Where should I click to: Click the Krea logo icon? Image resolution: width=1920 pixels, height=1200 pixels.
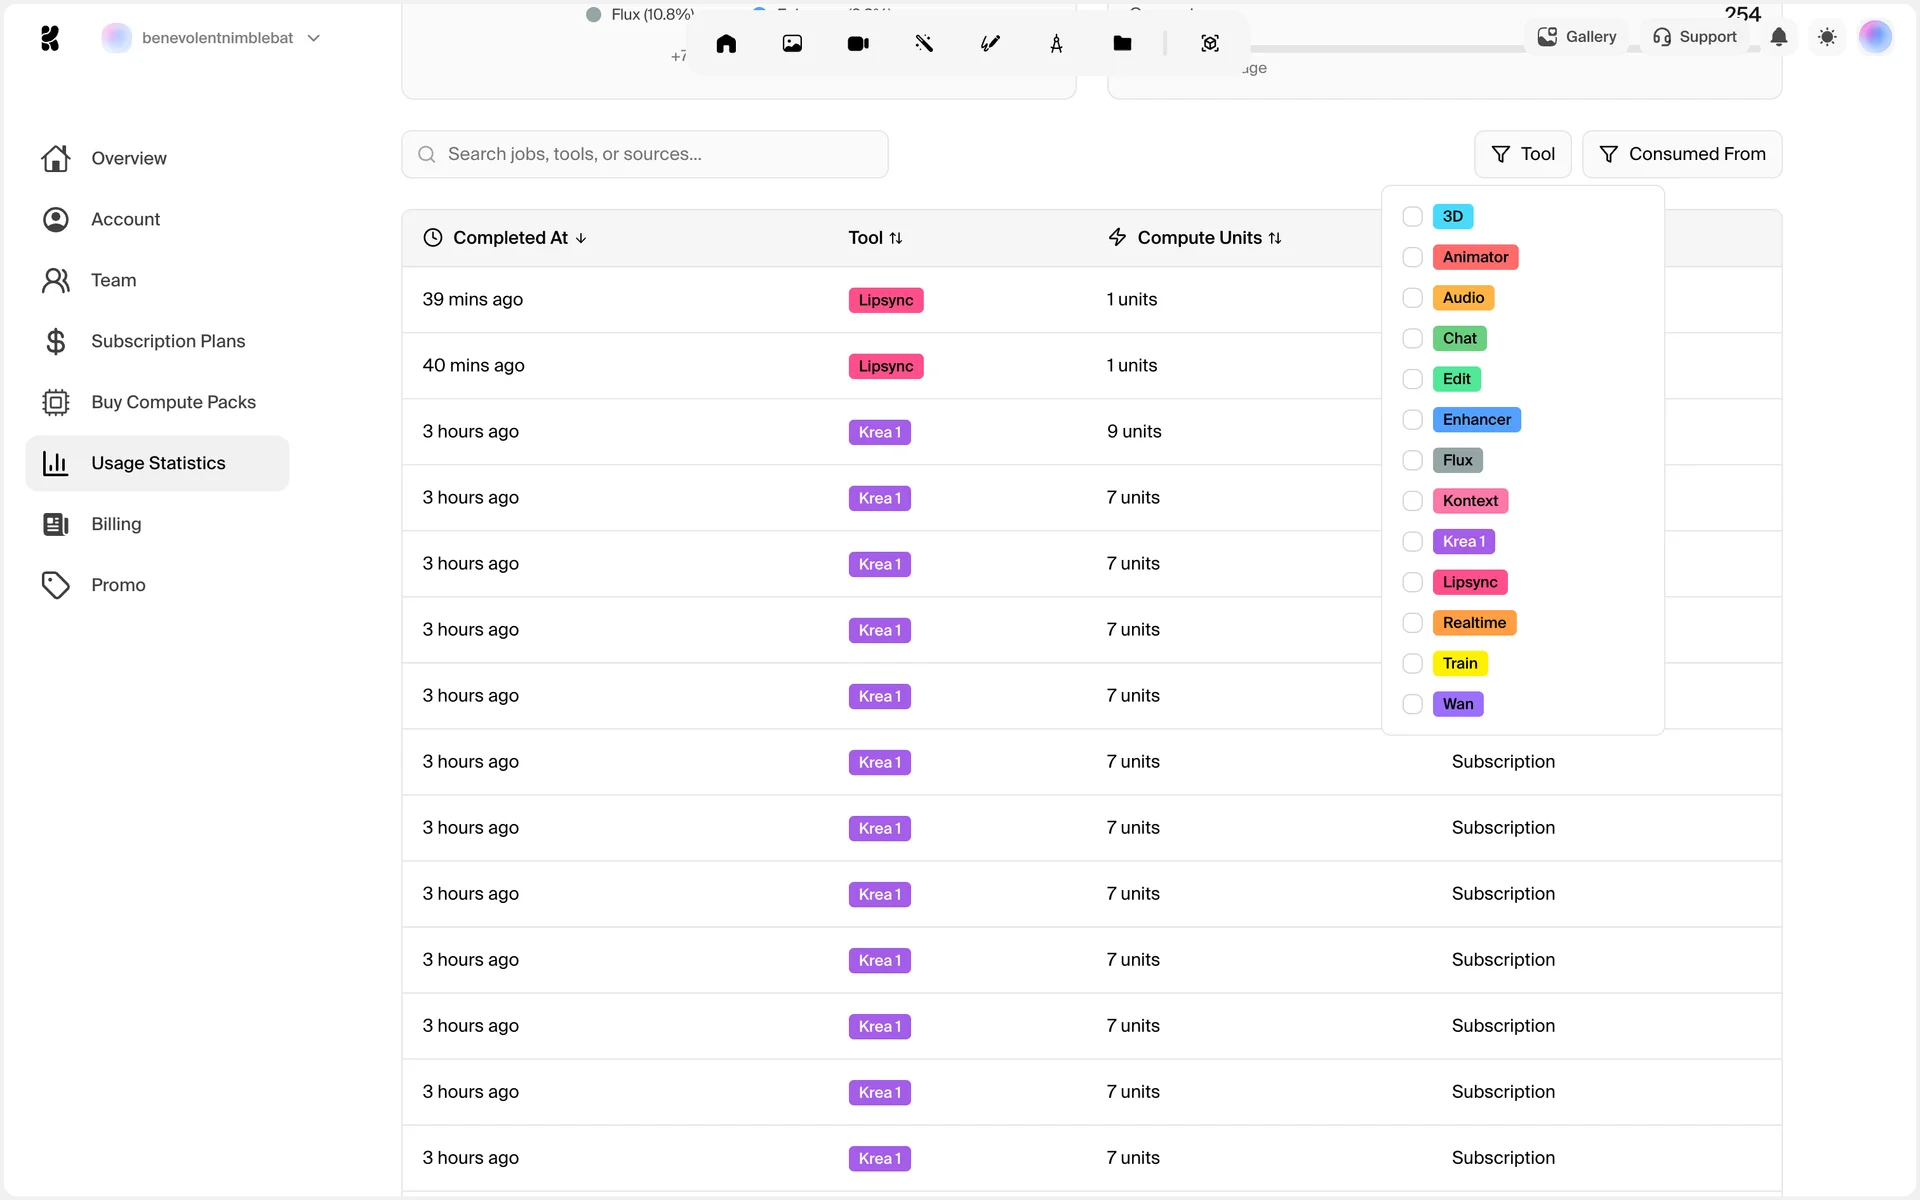click(50, 38)
